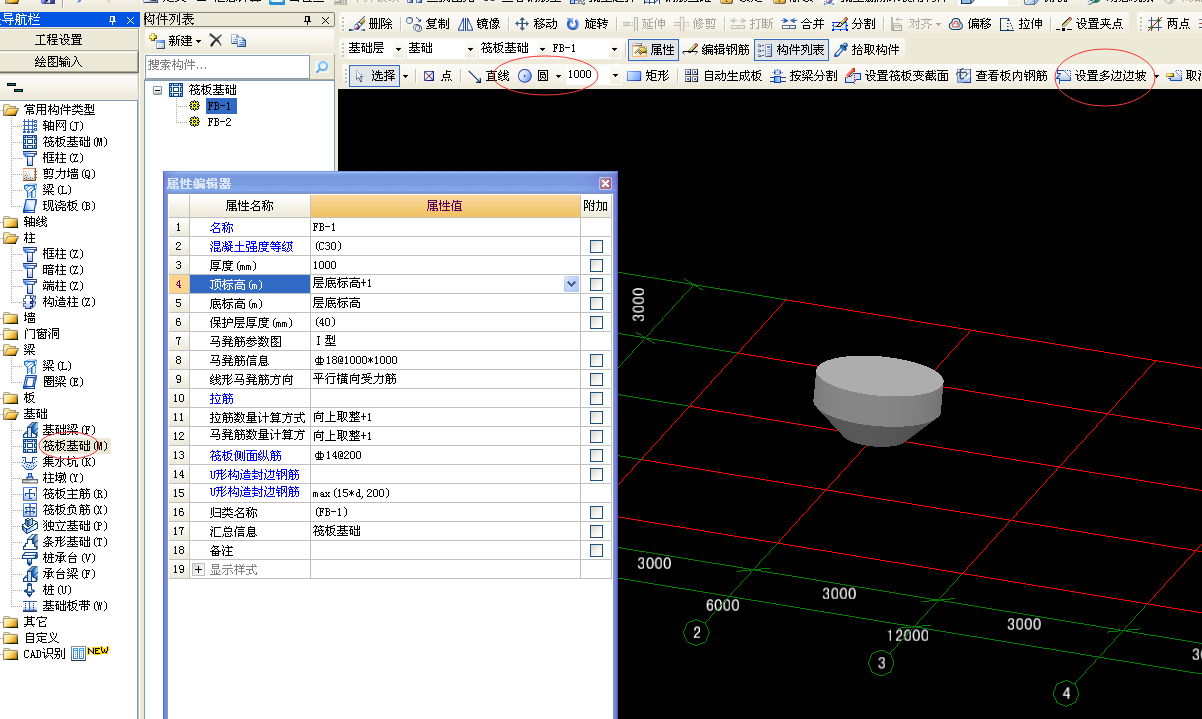Open 编辑钢筋 (edit rebar)

click(x=716, y=49)
